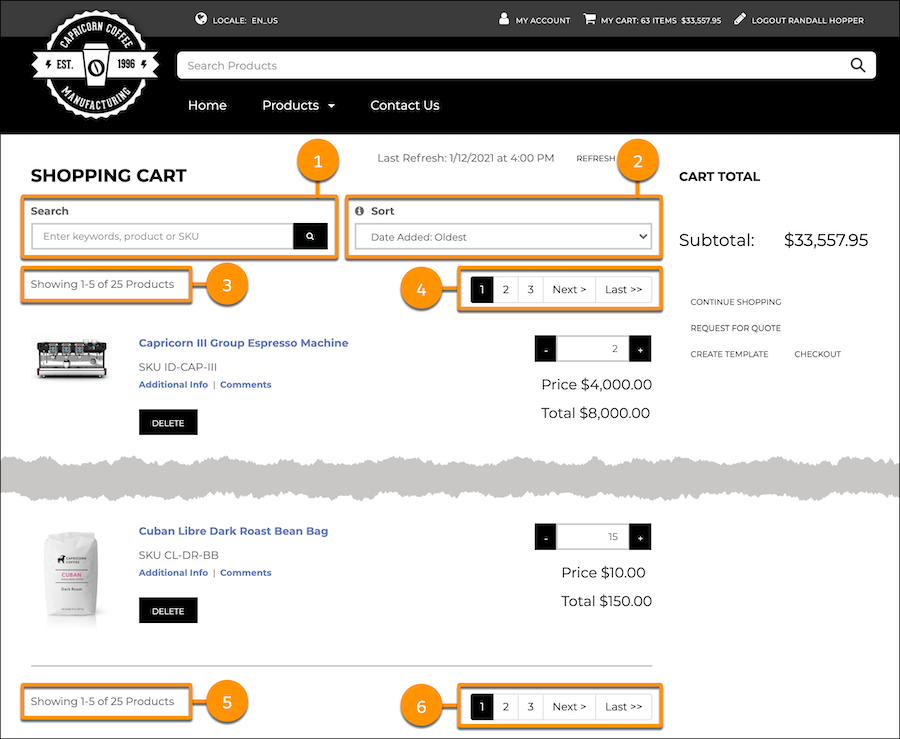Click the globe Locale icon
This screenshot has height=739, width=900.
point(203,19)
